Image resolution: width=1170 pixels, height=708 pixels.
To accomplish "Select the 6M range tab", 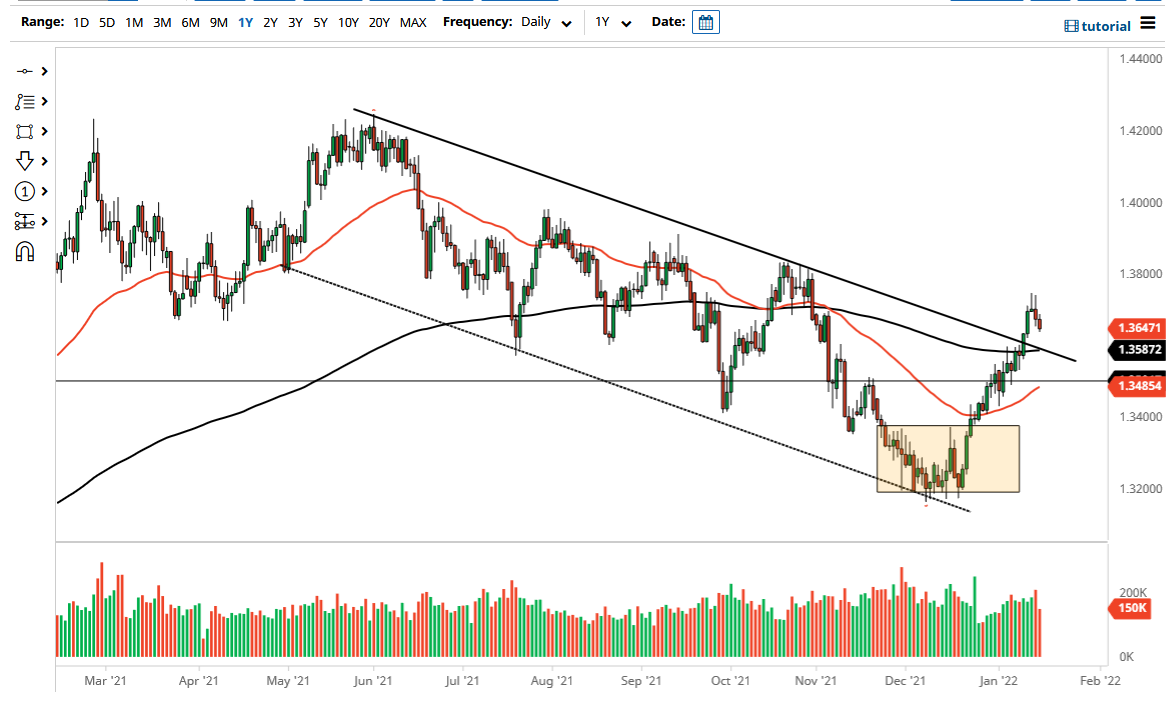I will 190,22.
